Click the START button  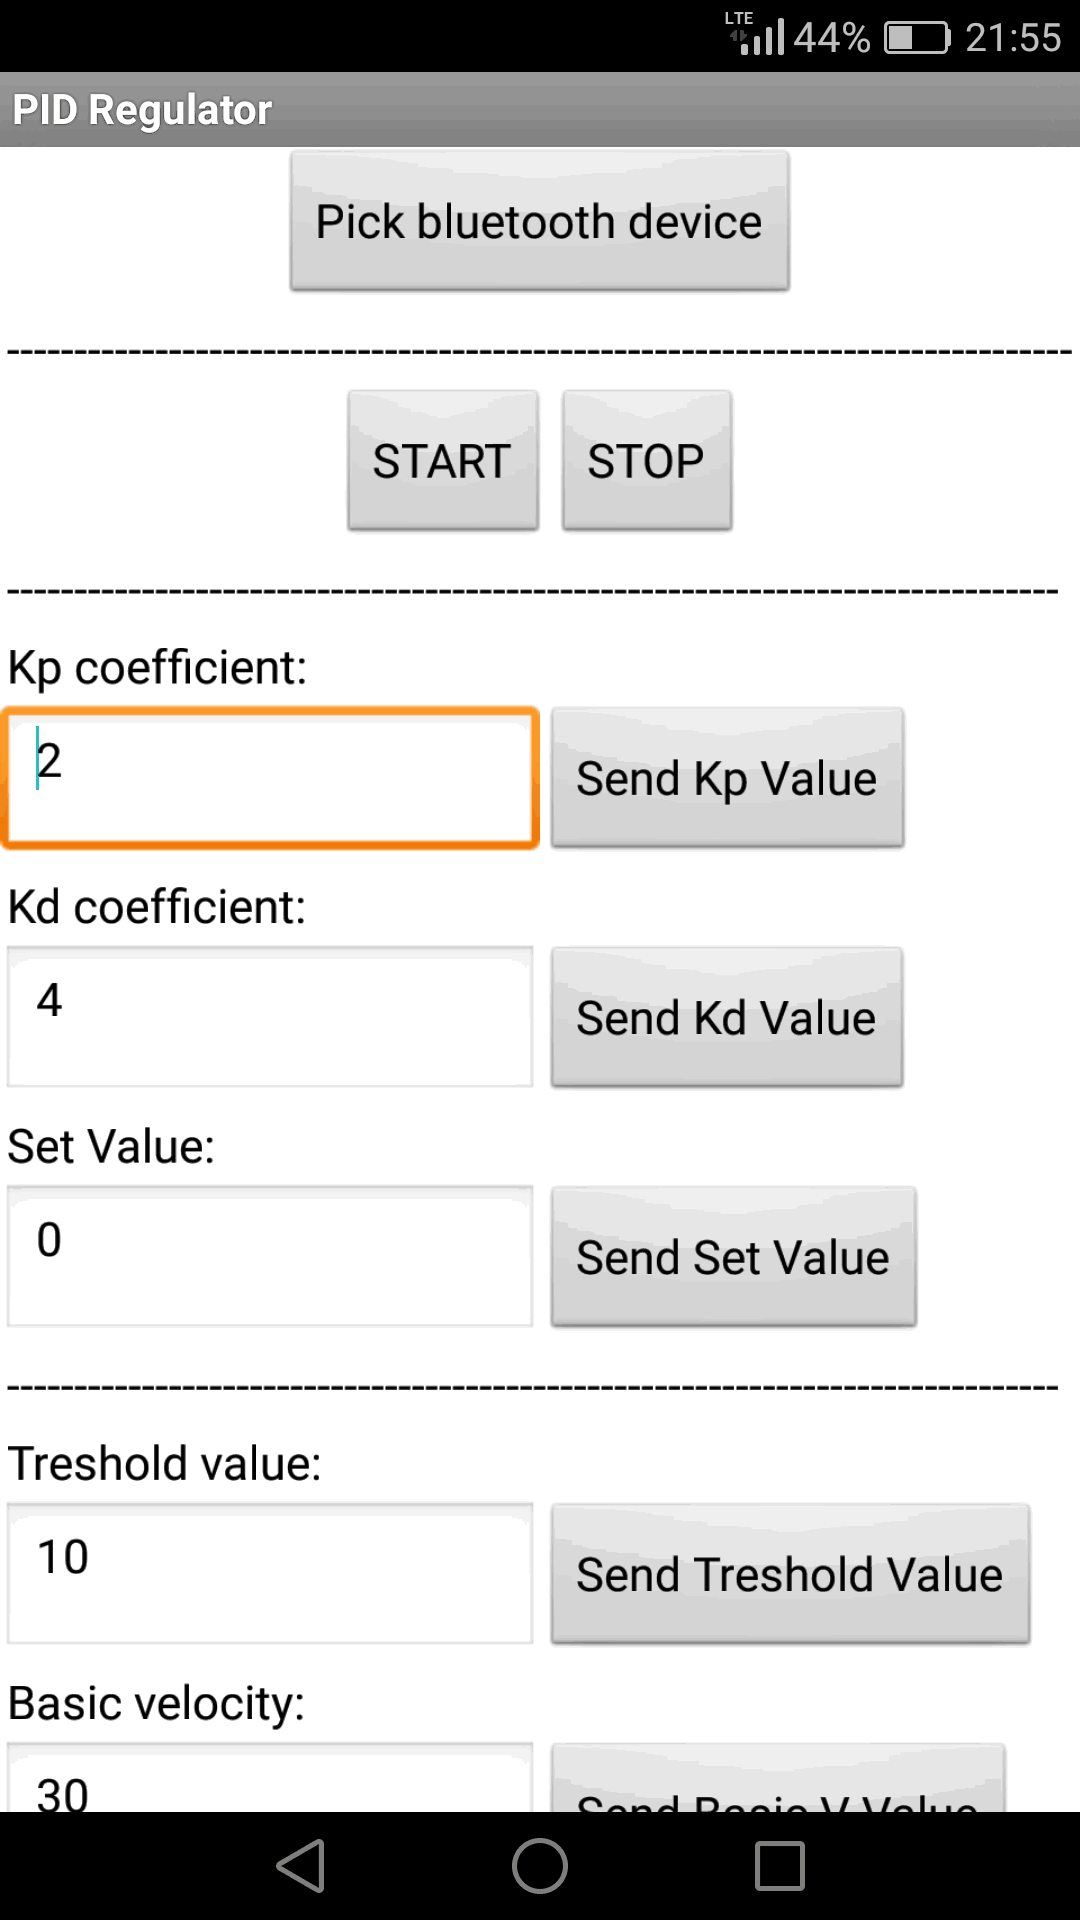coord(443,461)
